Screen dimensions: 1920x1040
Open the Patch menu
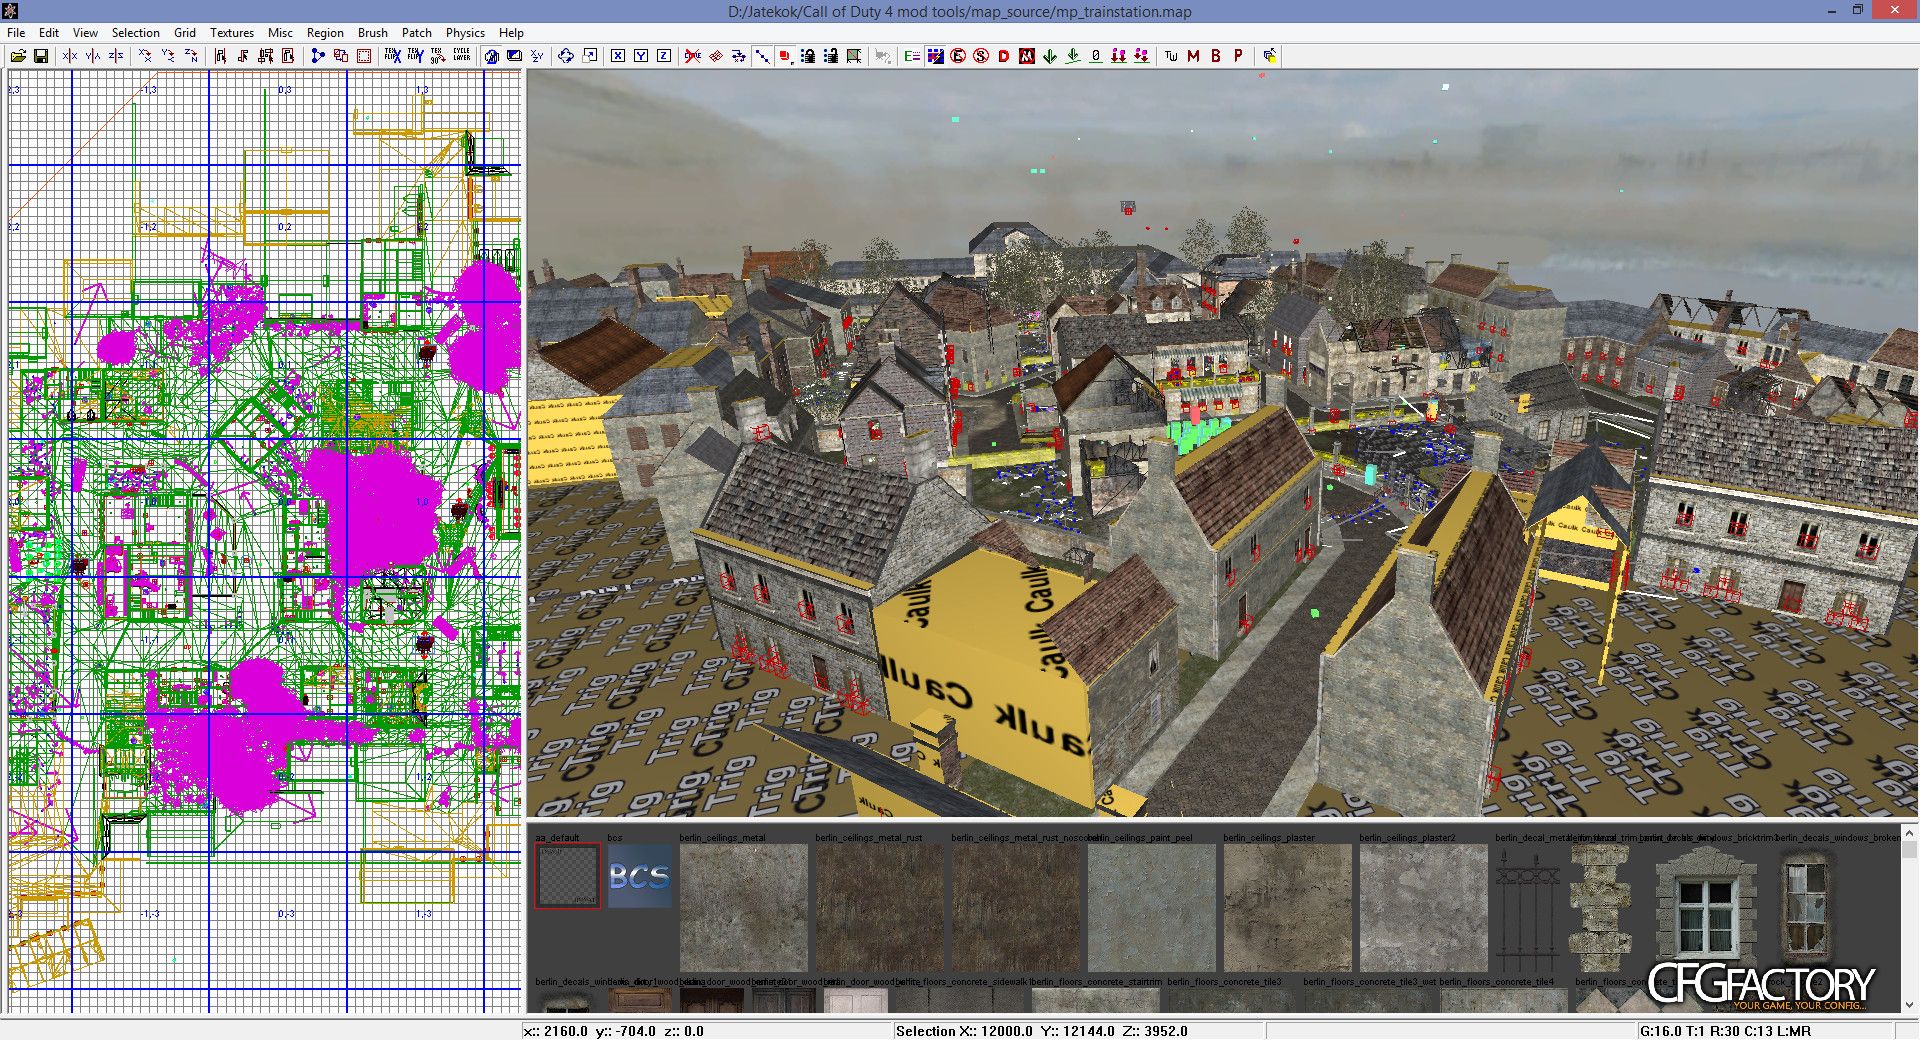(417, 33)
